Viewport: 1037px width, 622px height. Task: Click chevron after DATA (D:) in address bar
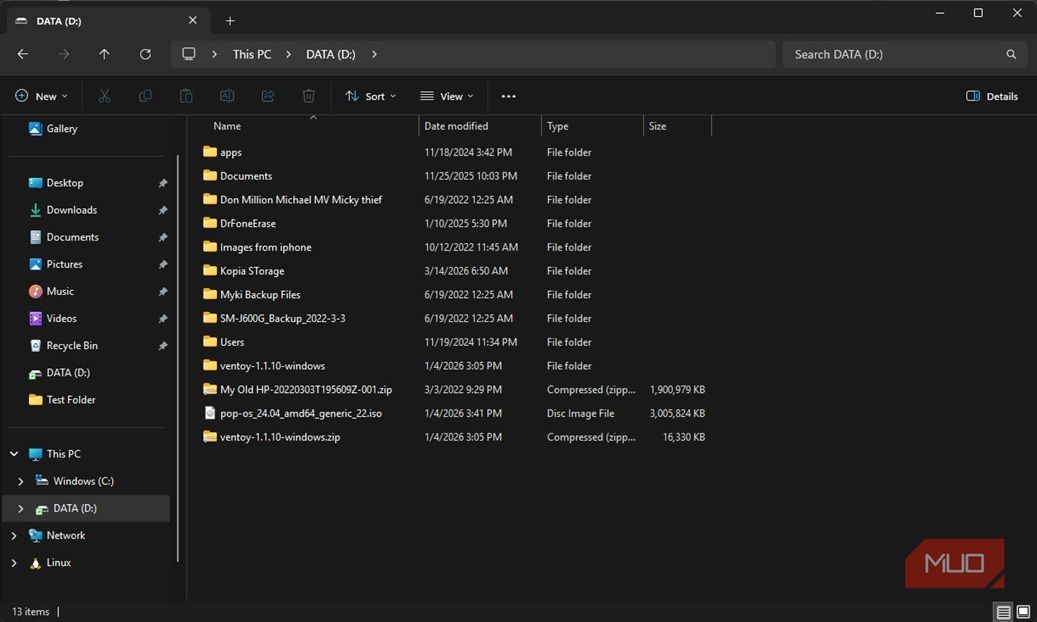pyautogui.click(x=374, y=54)
